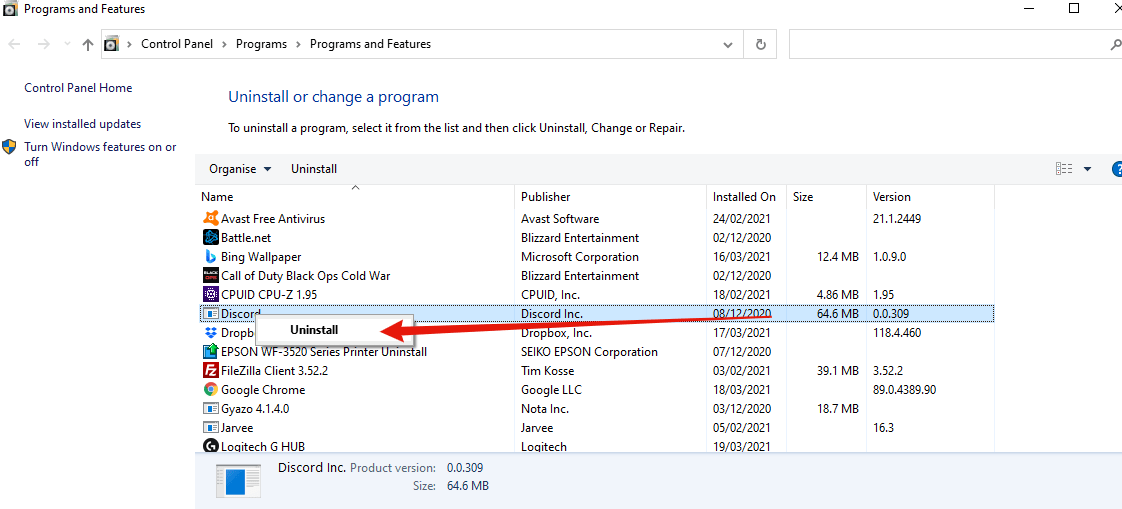Click Avast version 21.1.2449 cell
This screenshot has height=509, width=1122.
pos(897,218)
